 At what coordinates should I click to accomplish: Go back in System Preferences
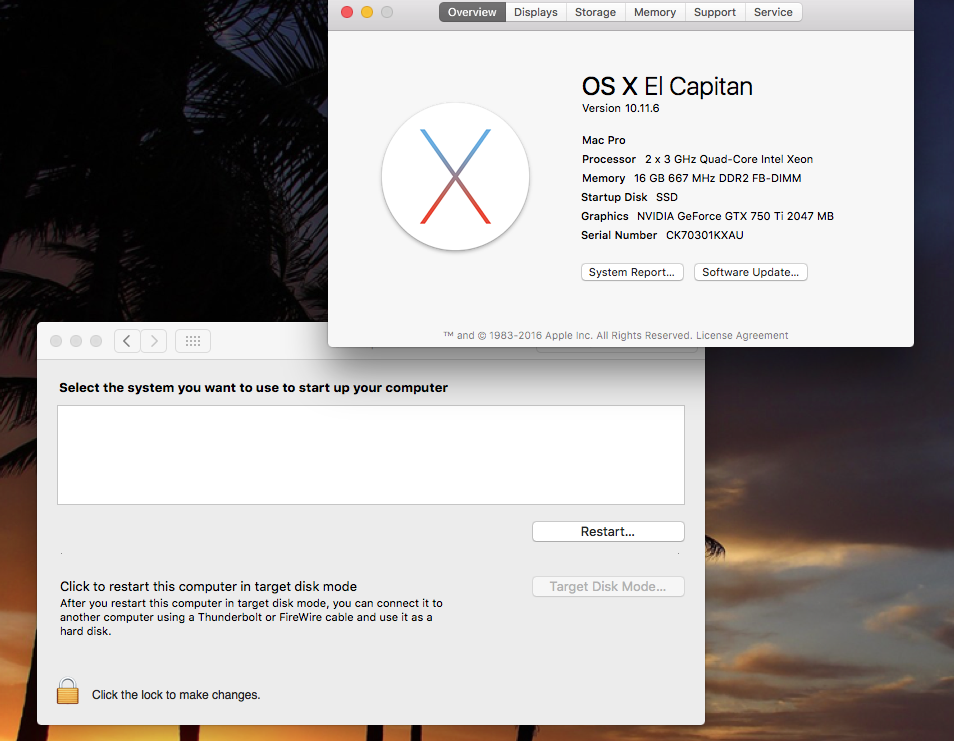127,341
